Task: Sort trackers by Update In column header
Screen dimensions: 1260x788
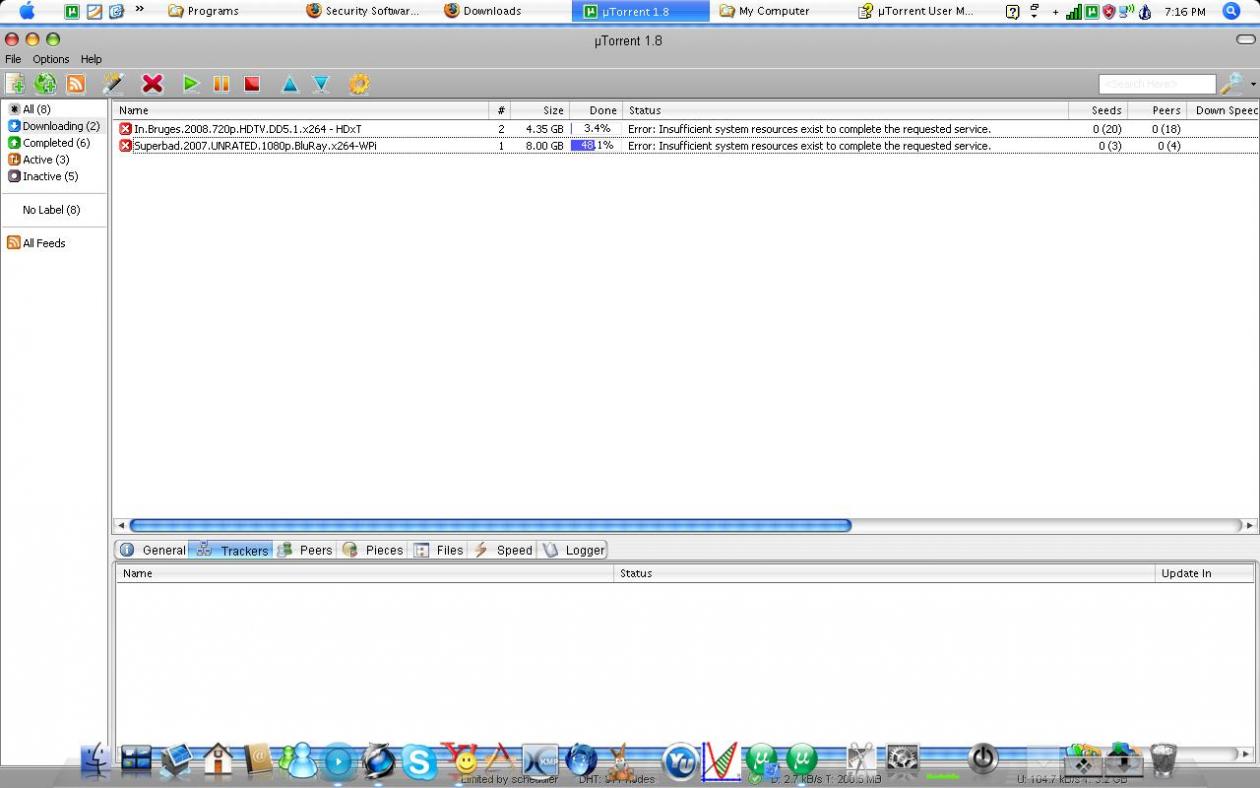Action: point(1204,574)
